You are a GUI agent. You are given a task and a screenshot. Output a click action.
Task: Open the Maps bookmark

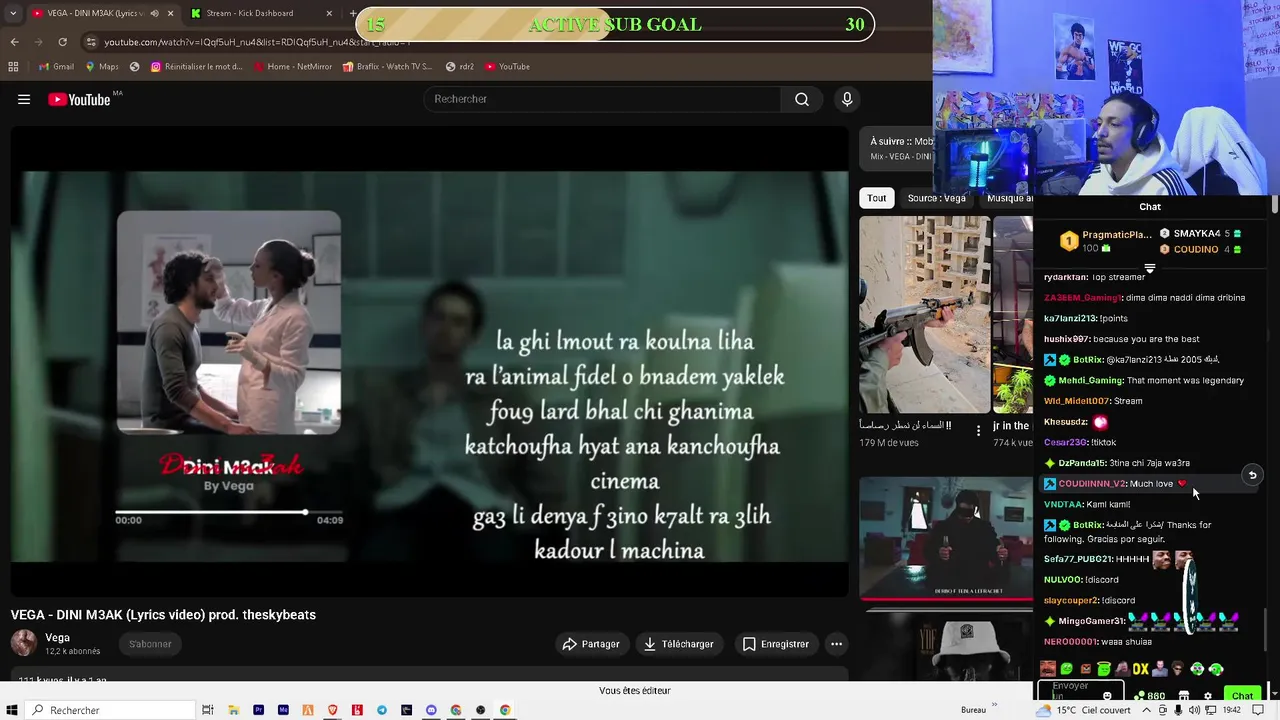102,67
